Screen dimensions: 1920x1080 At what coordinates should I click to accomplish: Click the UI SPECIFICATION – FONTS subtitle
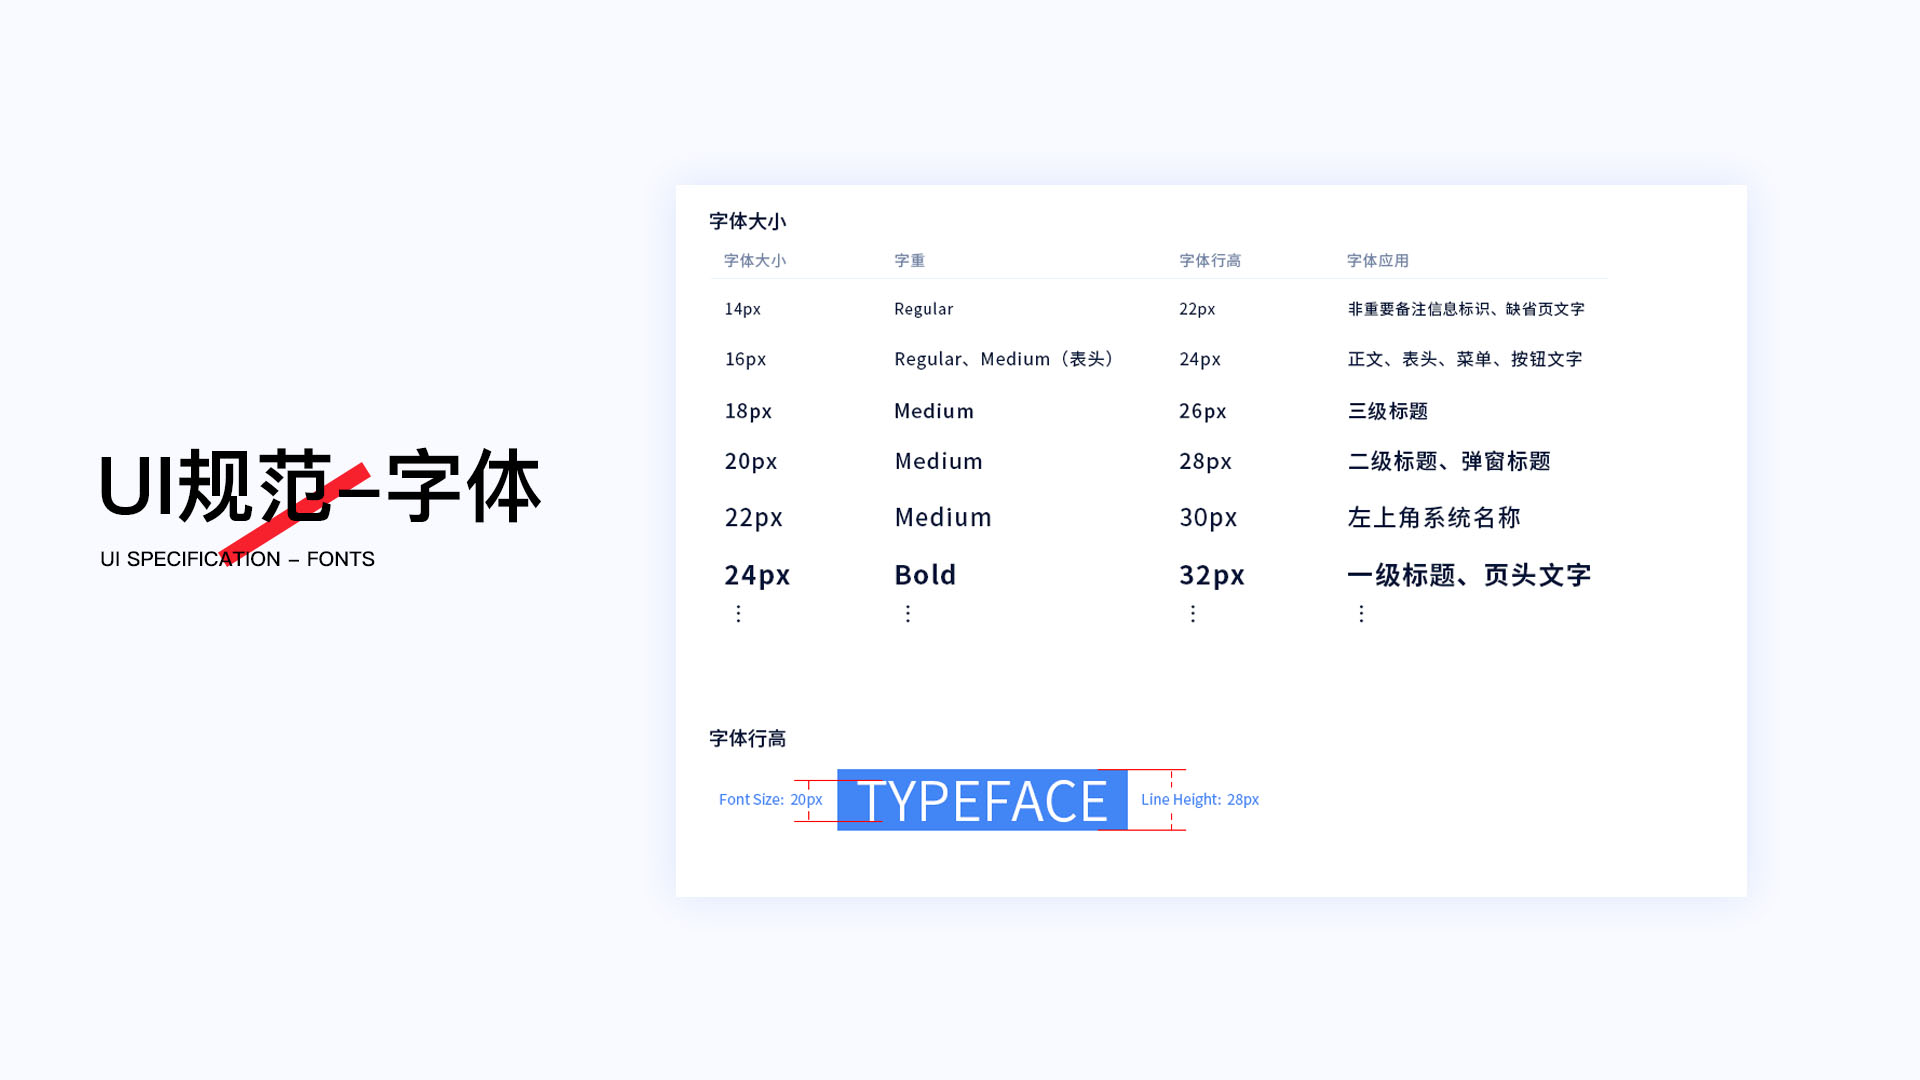click(x=237, y=559)
